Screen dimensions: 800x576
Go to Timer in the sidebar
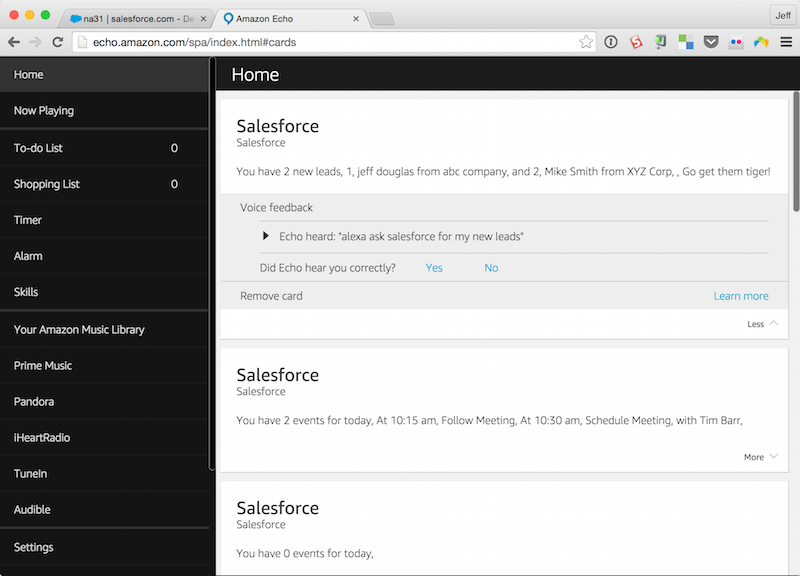tap(104, 220)
